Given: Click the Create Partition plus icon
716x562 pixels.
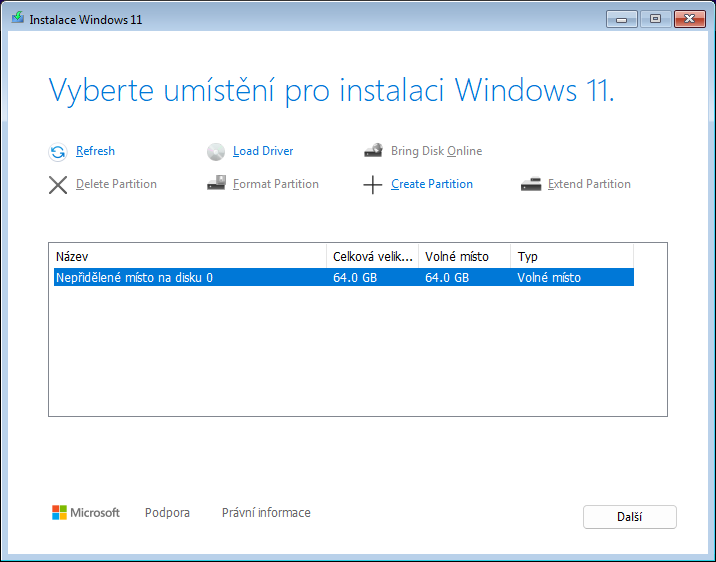Looking at the screenshot, I should (x=373, y=185).
